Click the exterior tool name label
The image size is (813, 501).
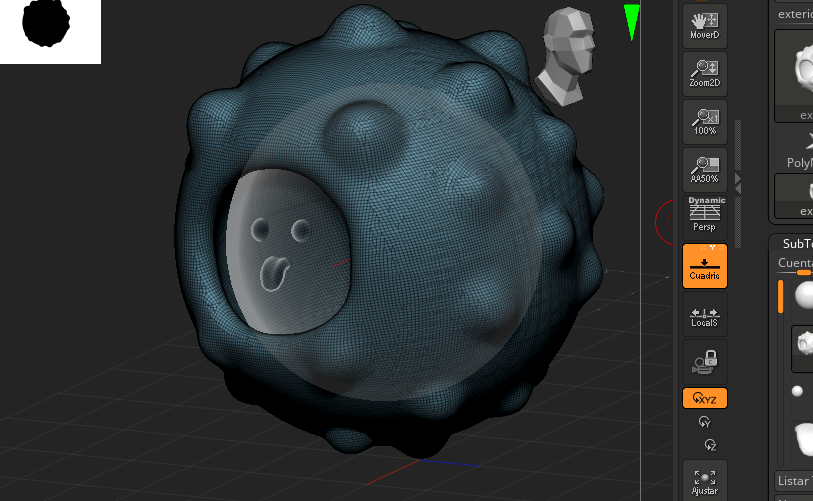795,15
